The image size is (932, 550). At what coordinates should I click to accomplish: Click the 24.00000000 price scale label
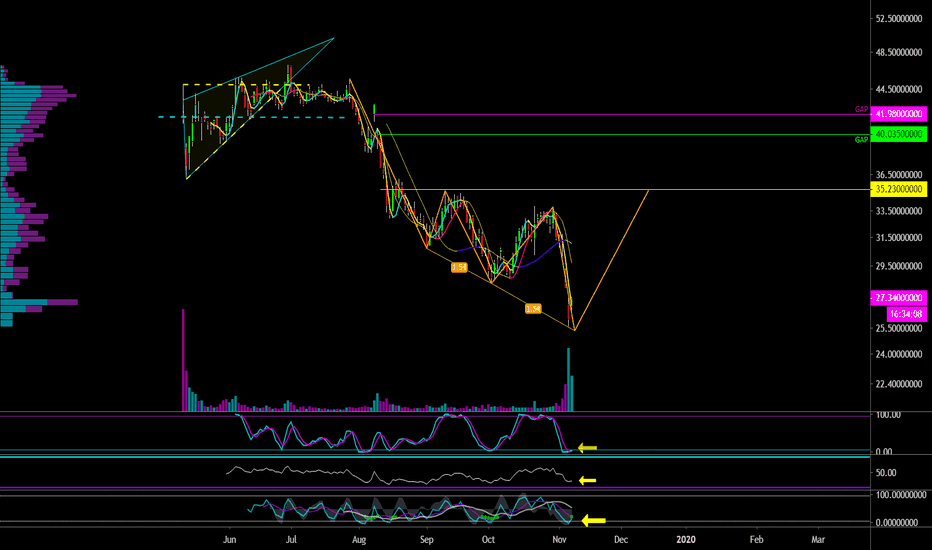pyautogui.click(x=899, y=354)
